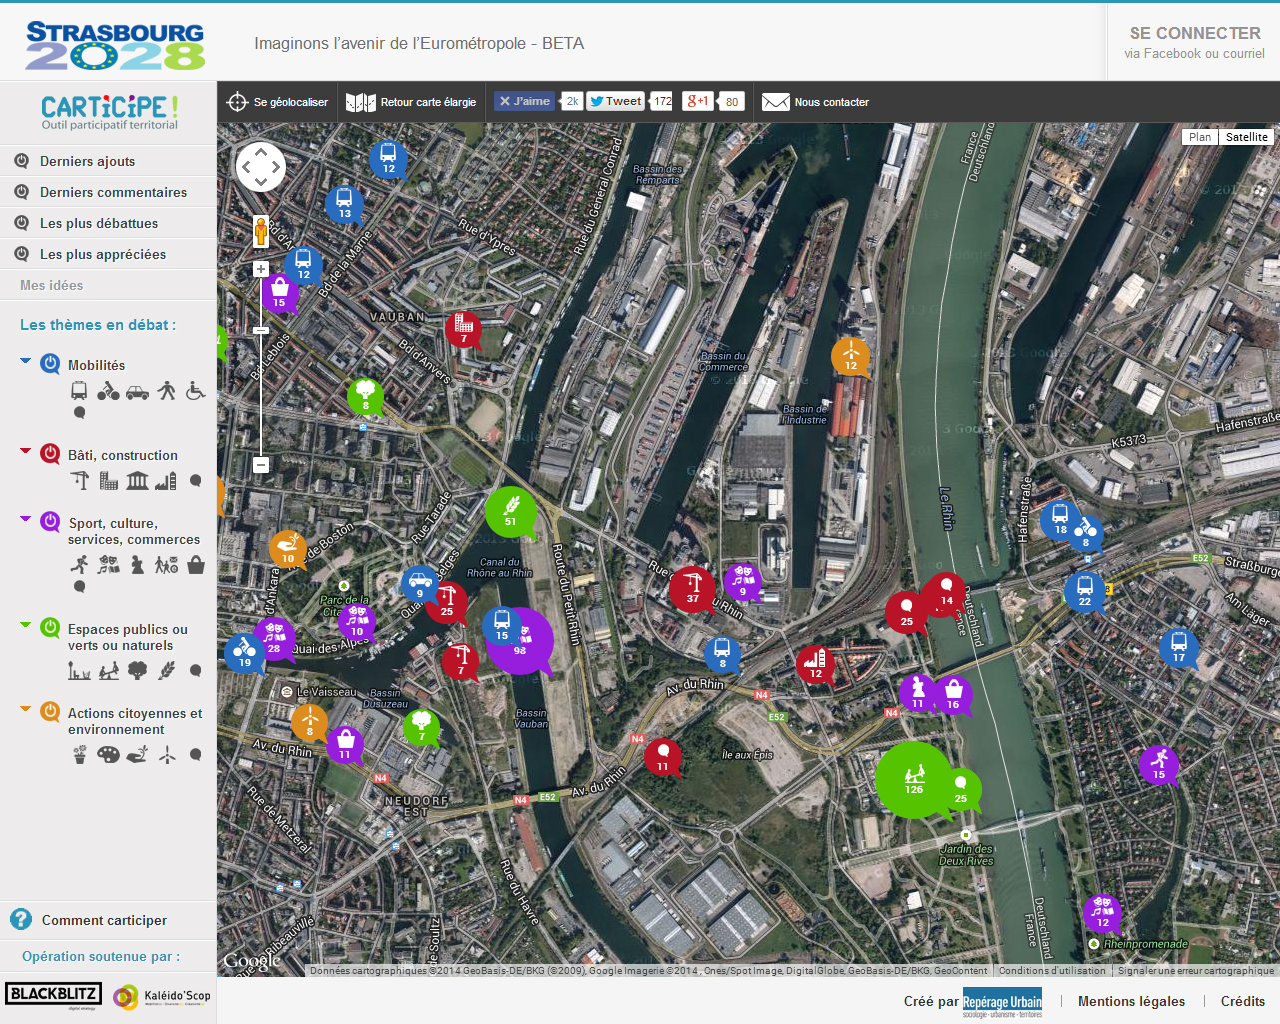Click the Se géolocaliser crosshair icon
This screenshot has height=1024, width=1280.
[237, 102]
